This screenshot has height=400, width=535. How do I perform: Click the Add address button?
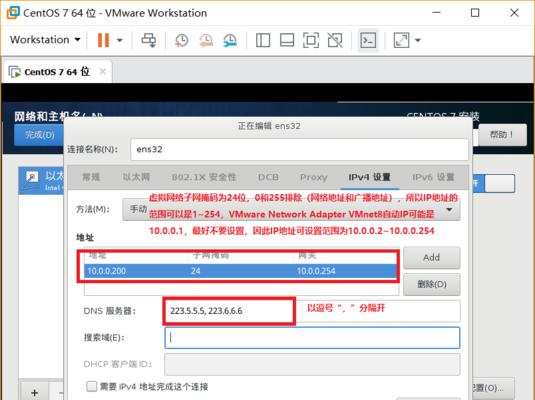click(432, 258)
